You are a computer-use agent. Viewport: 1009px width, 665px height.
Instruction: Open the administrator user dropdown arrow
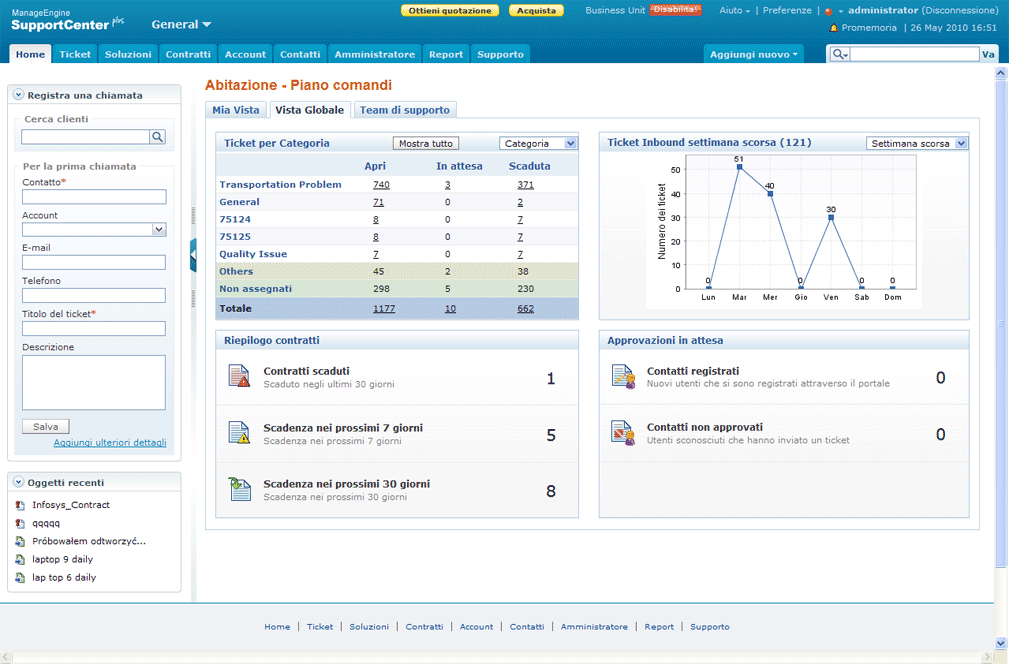pos(840,11)
